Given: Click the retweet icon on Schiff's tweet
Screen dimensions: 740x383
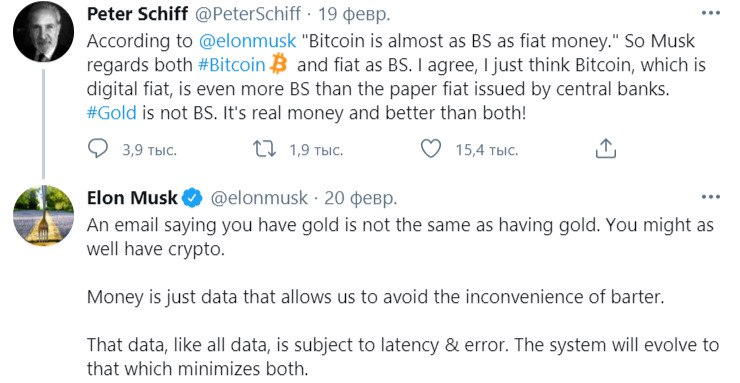Looking at the screenshot, I should [x=265, y=149].
